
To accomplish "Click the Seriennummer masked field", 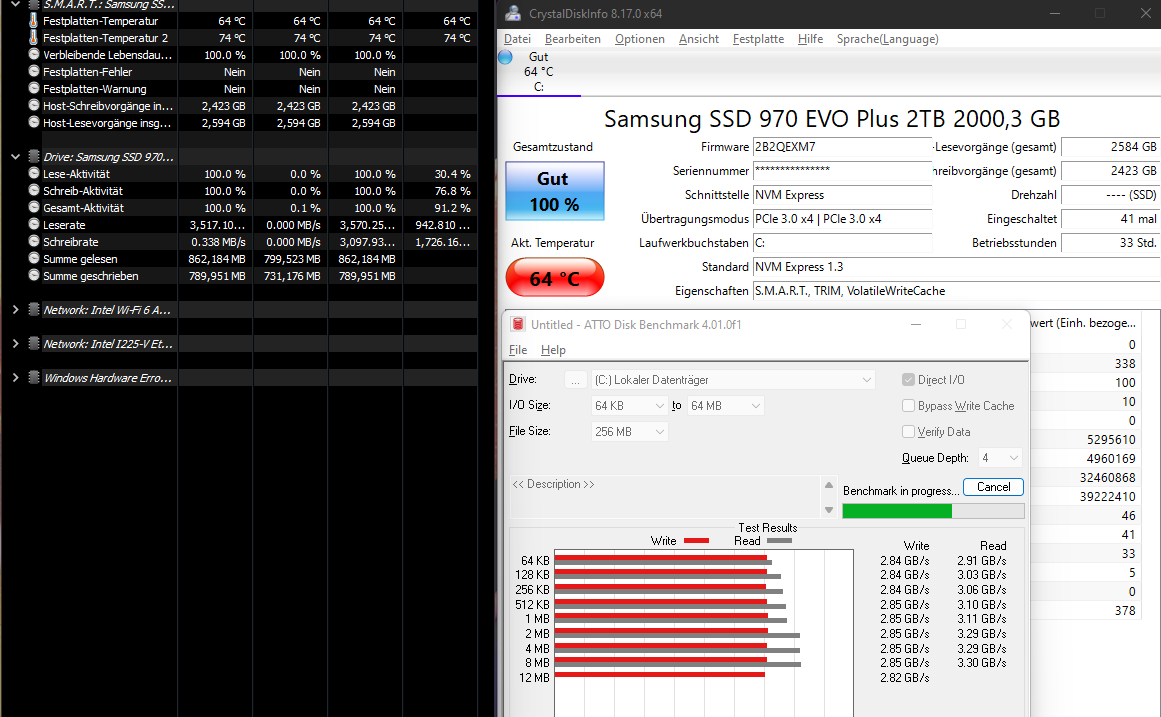I will click(x=842, y=170).
